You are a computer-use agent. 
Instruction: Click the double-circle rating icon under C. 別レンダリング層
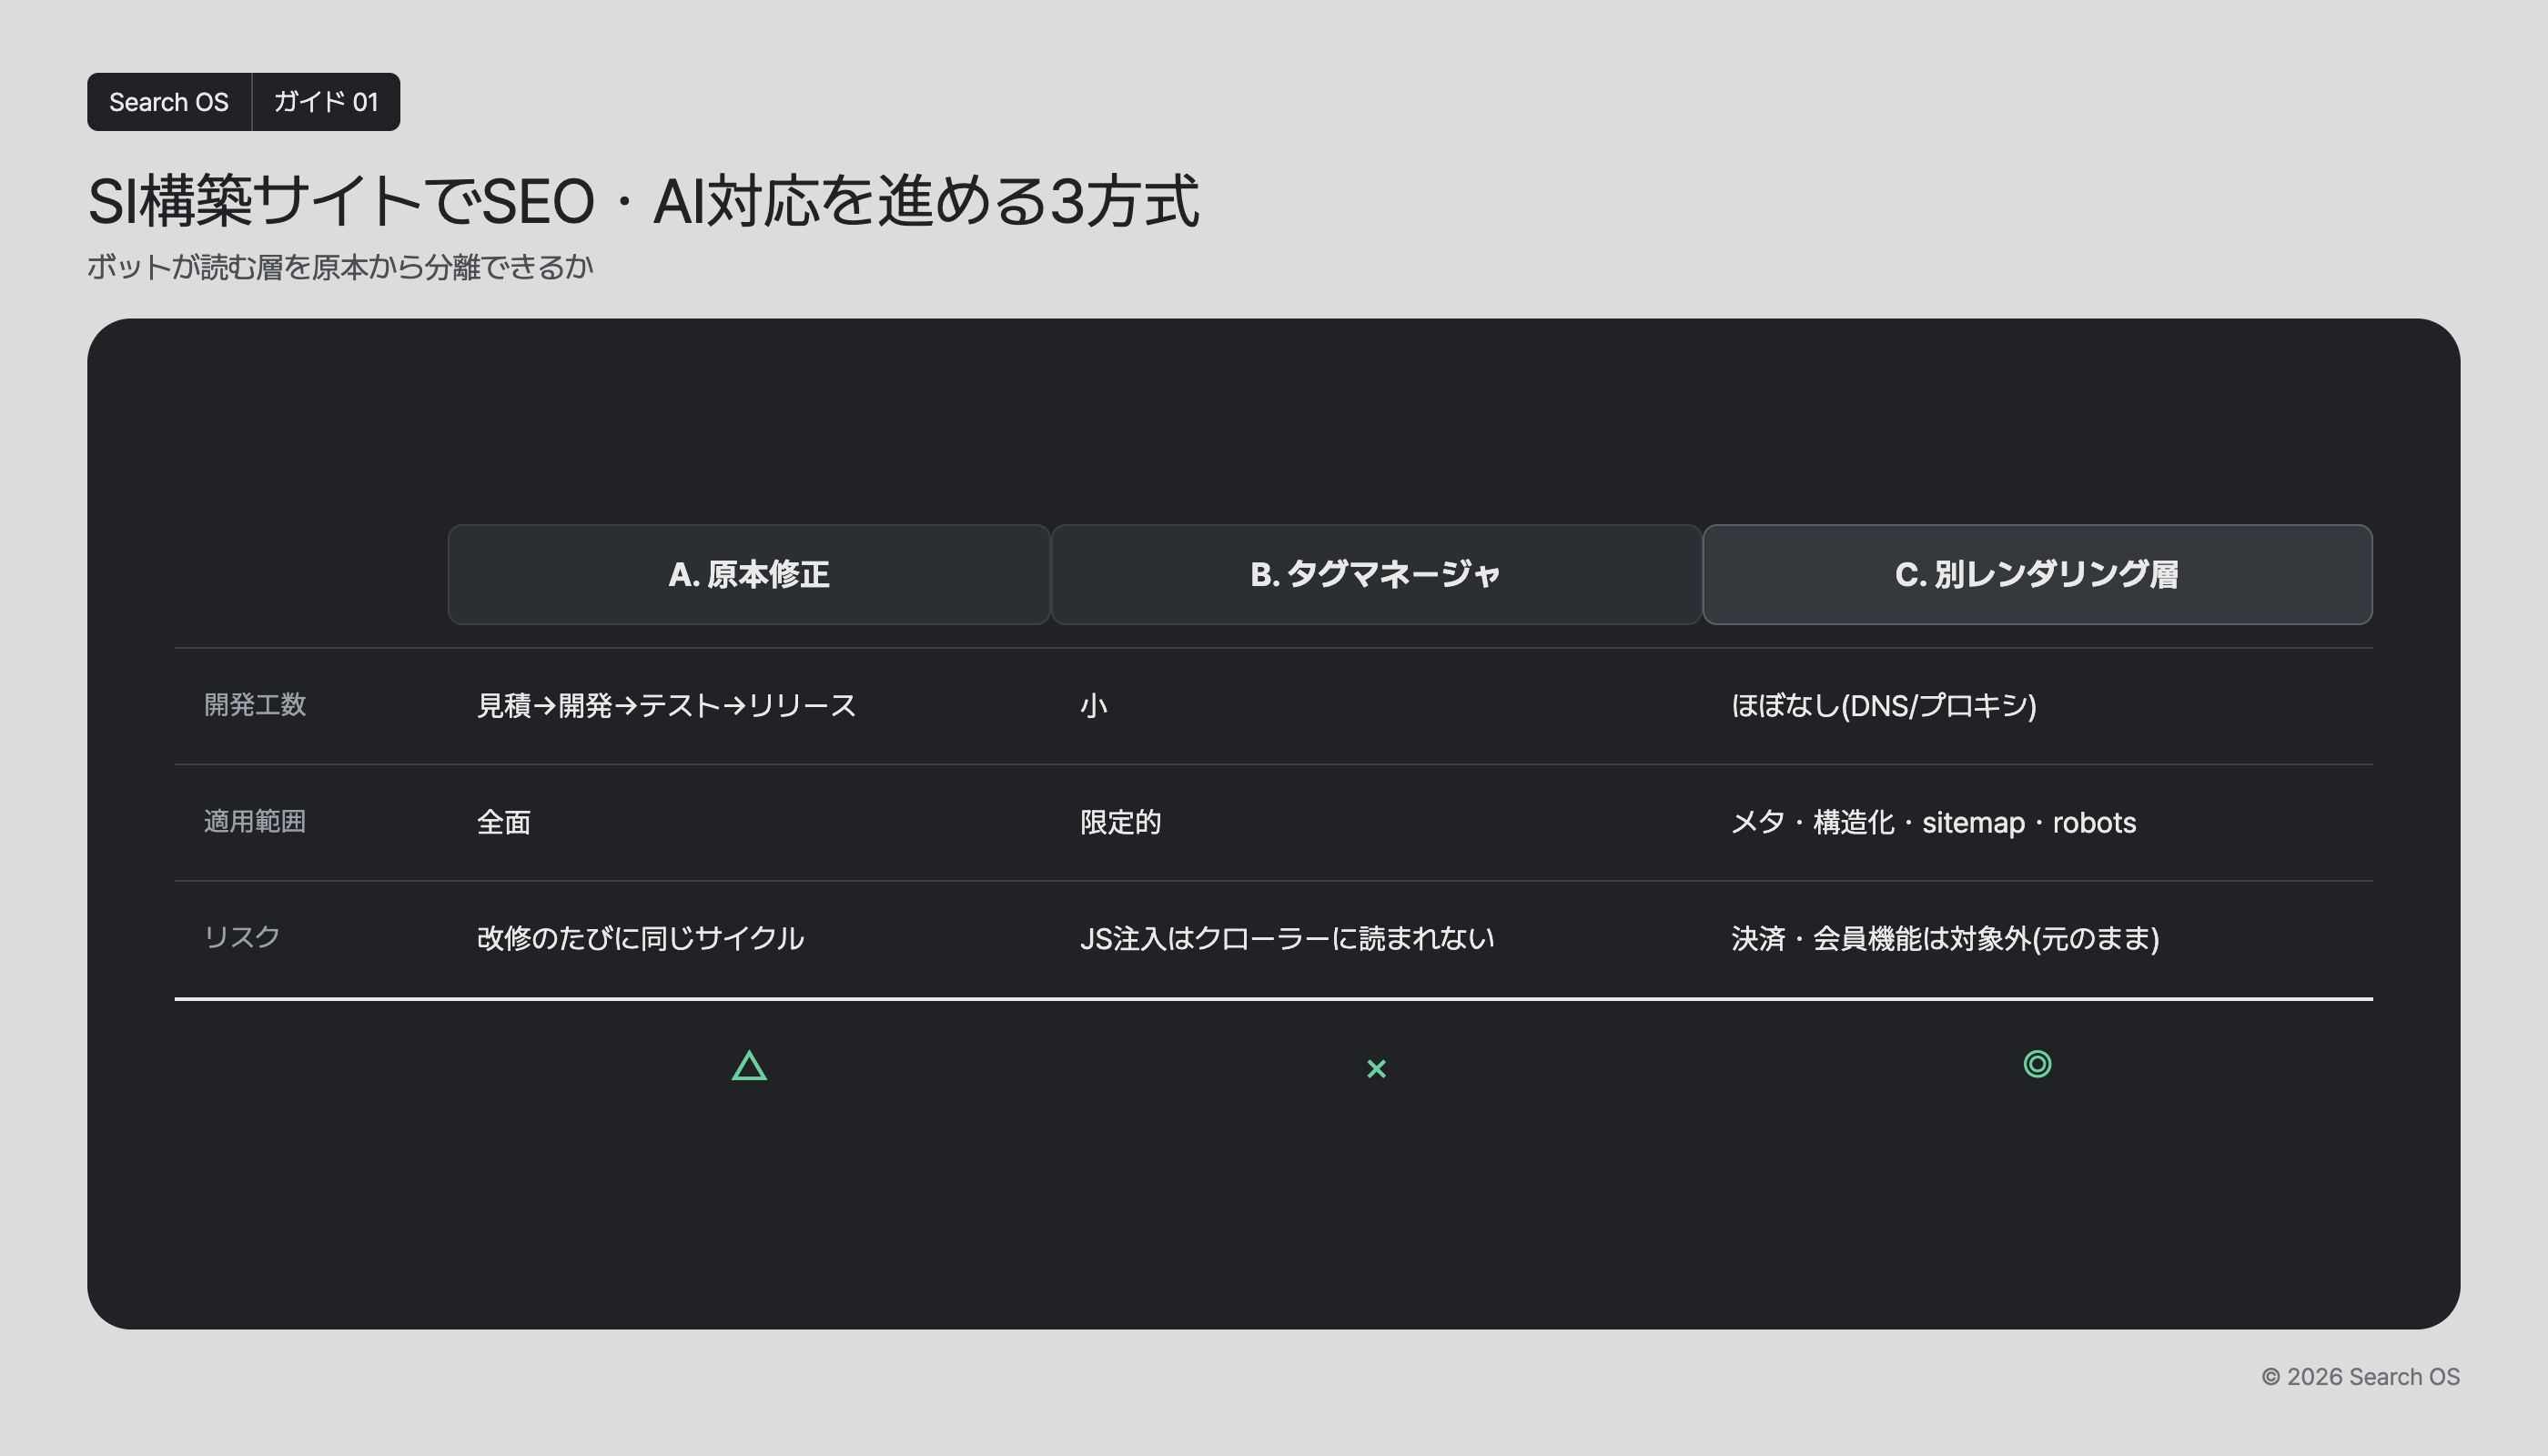(x=2037, y=1064)
